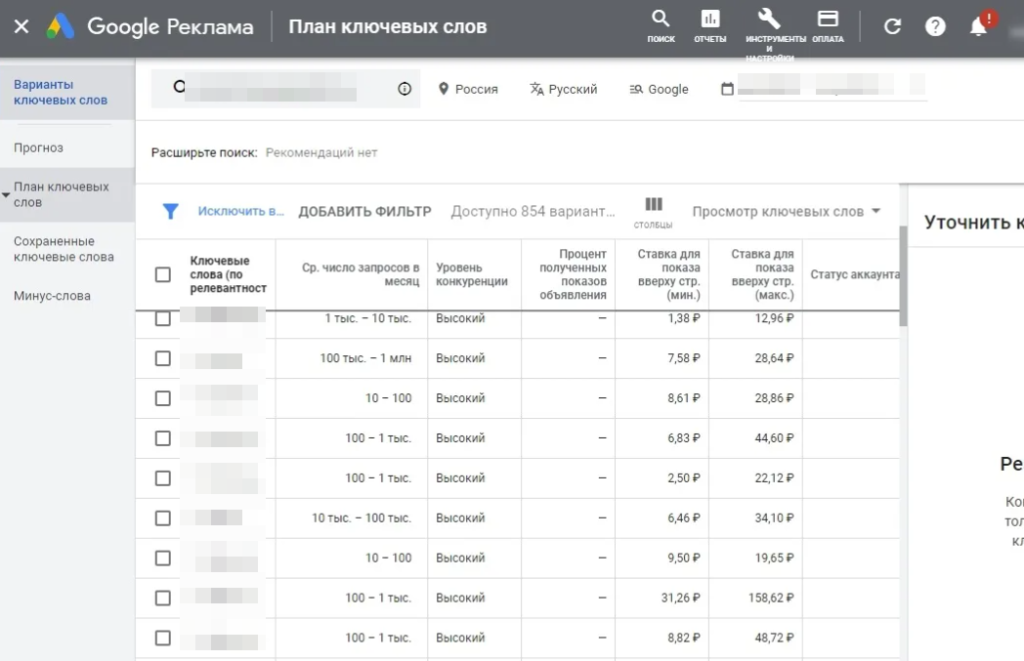The width and height of the screenshot is (1024, 661).
Task: Check row with 6,46 ₽ min bid
Action: point(163,518)
